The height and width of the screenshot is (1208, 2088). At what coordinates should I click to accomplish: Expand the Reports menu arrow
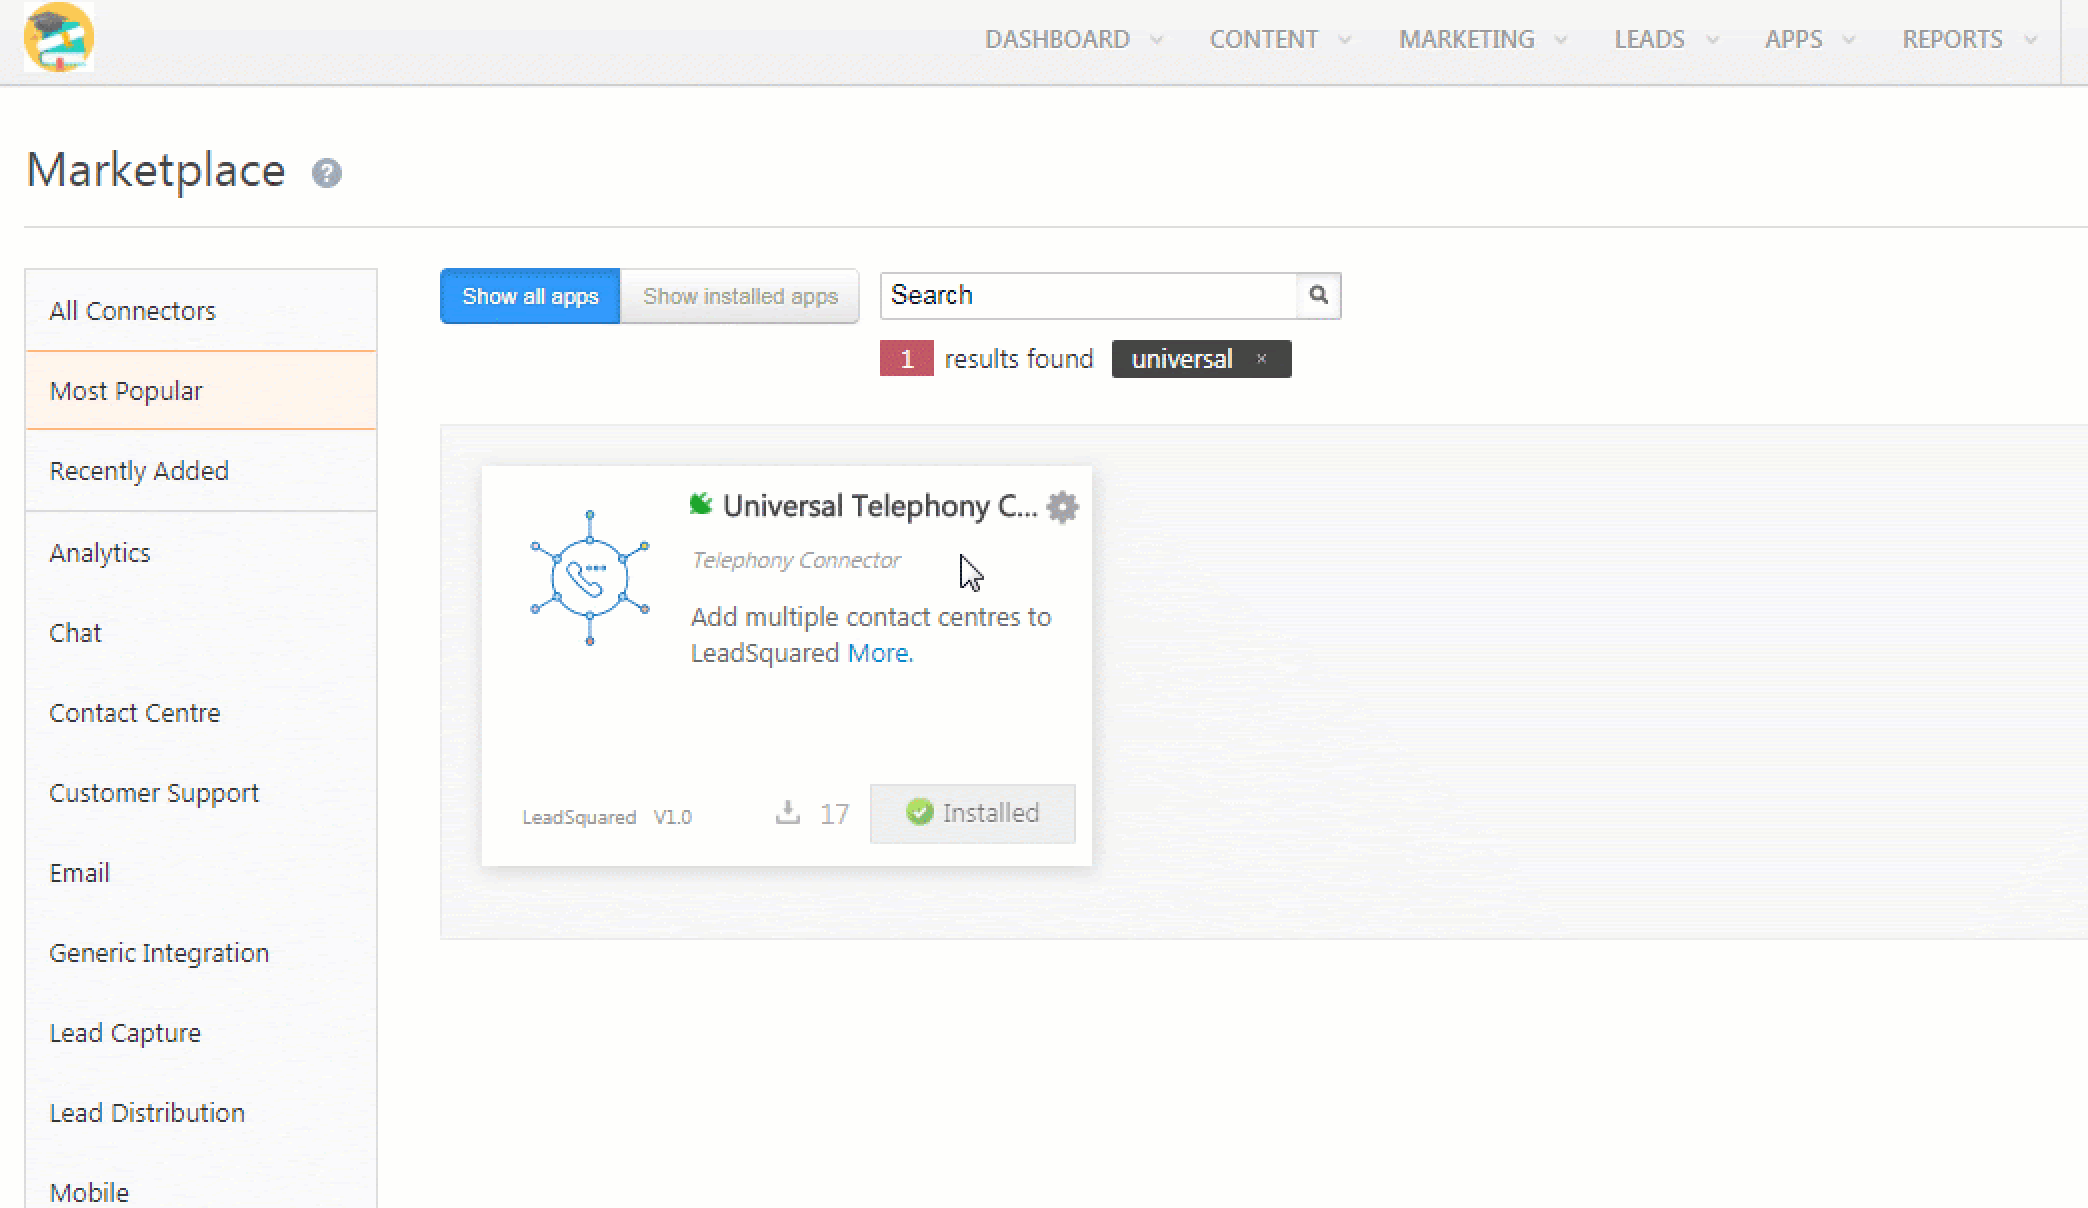[x=2031, y=40]
